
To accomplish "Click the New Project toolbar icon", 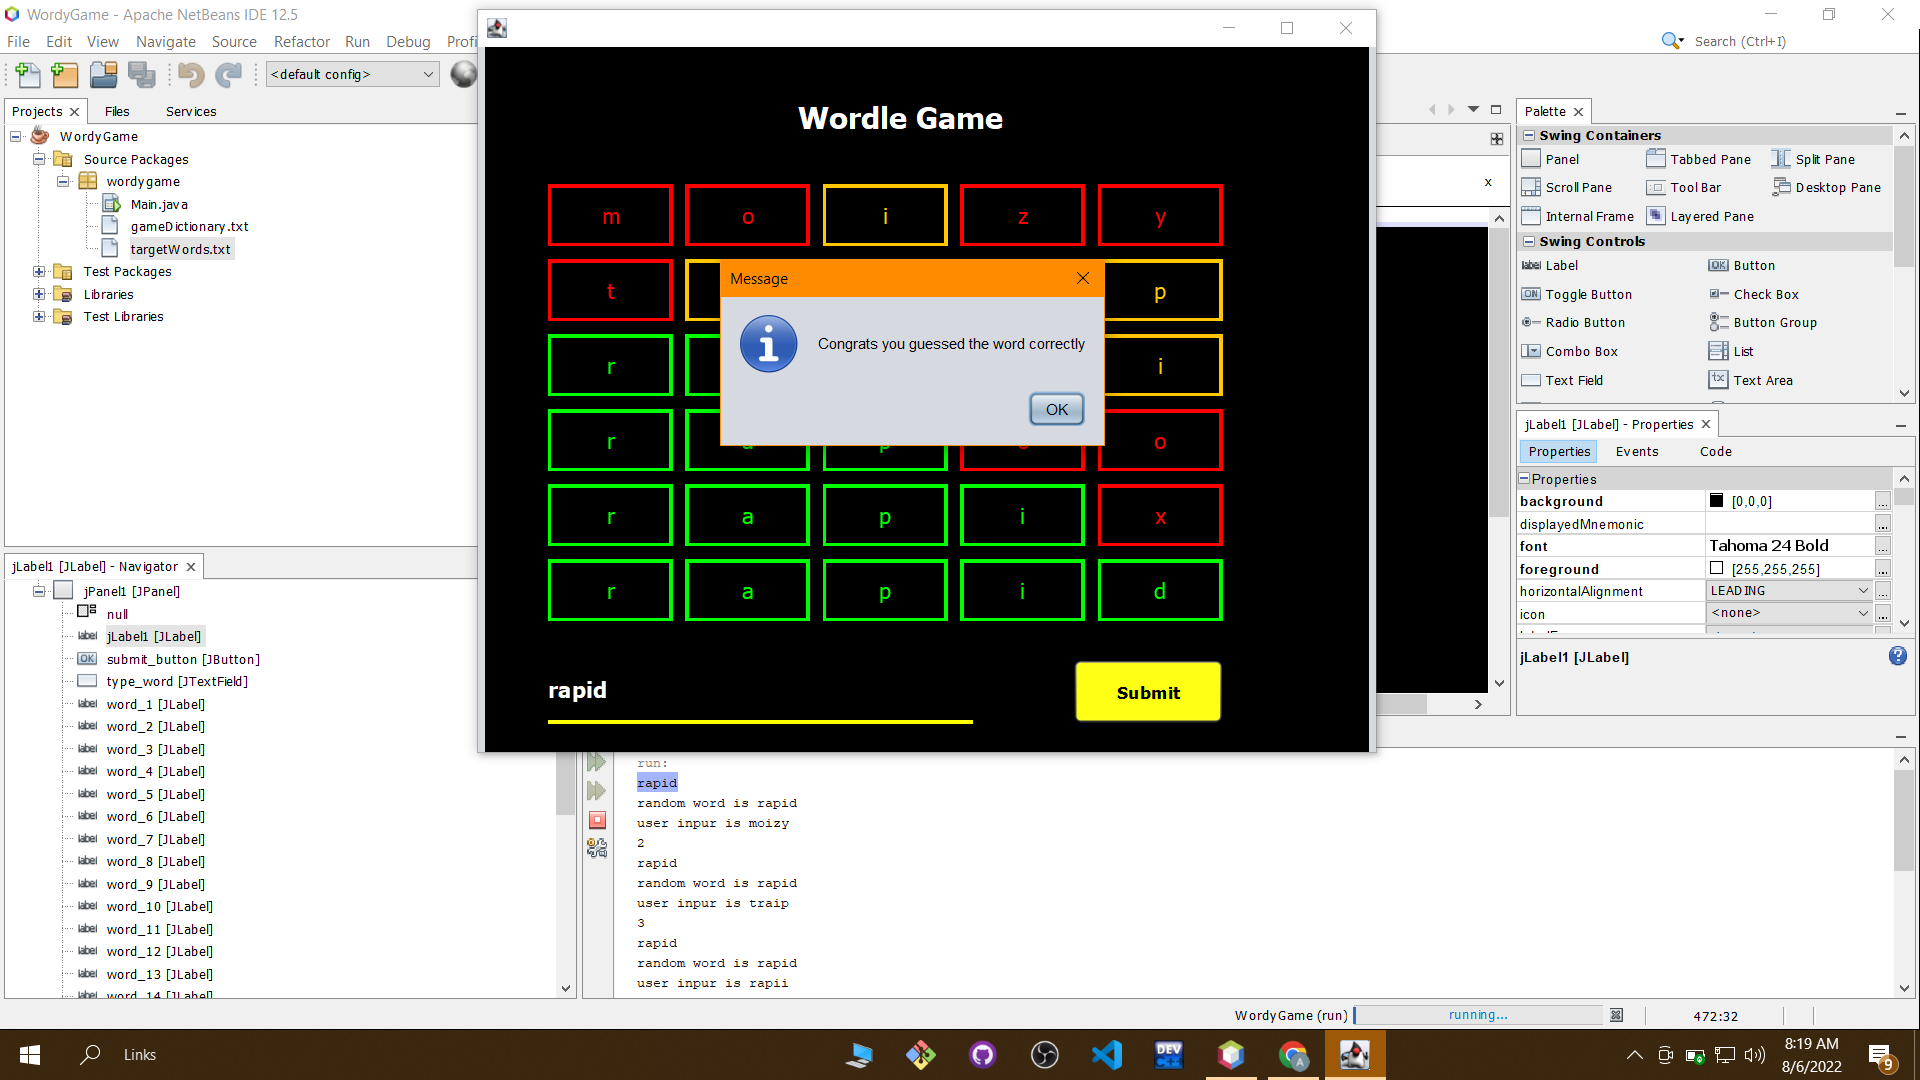I will (x=65, y=74).
